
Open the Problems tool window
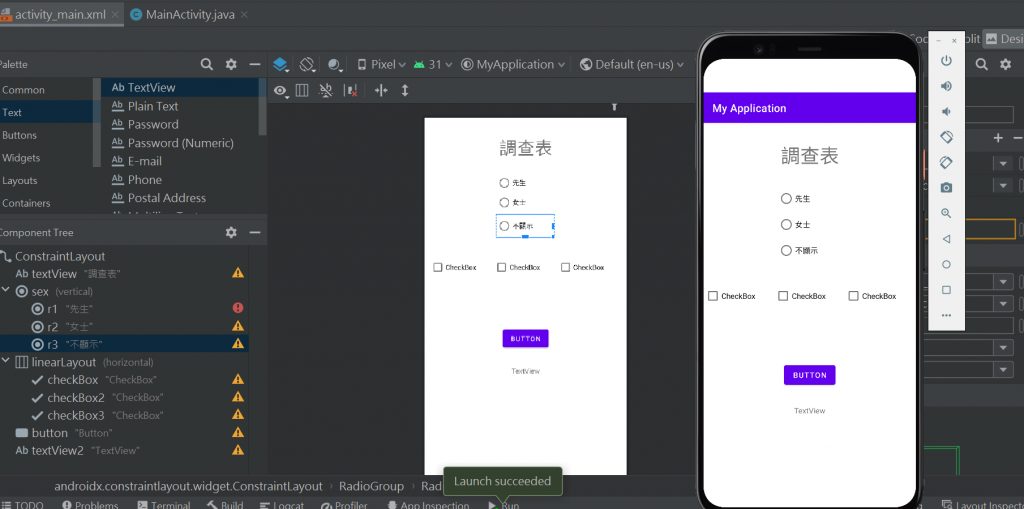click(x=89, y=505)
